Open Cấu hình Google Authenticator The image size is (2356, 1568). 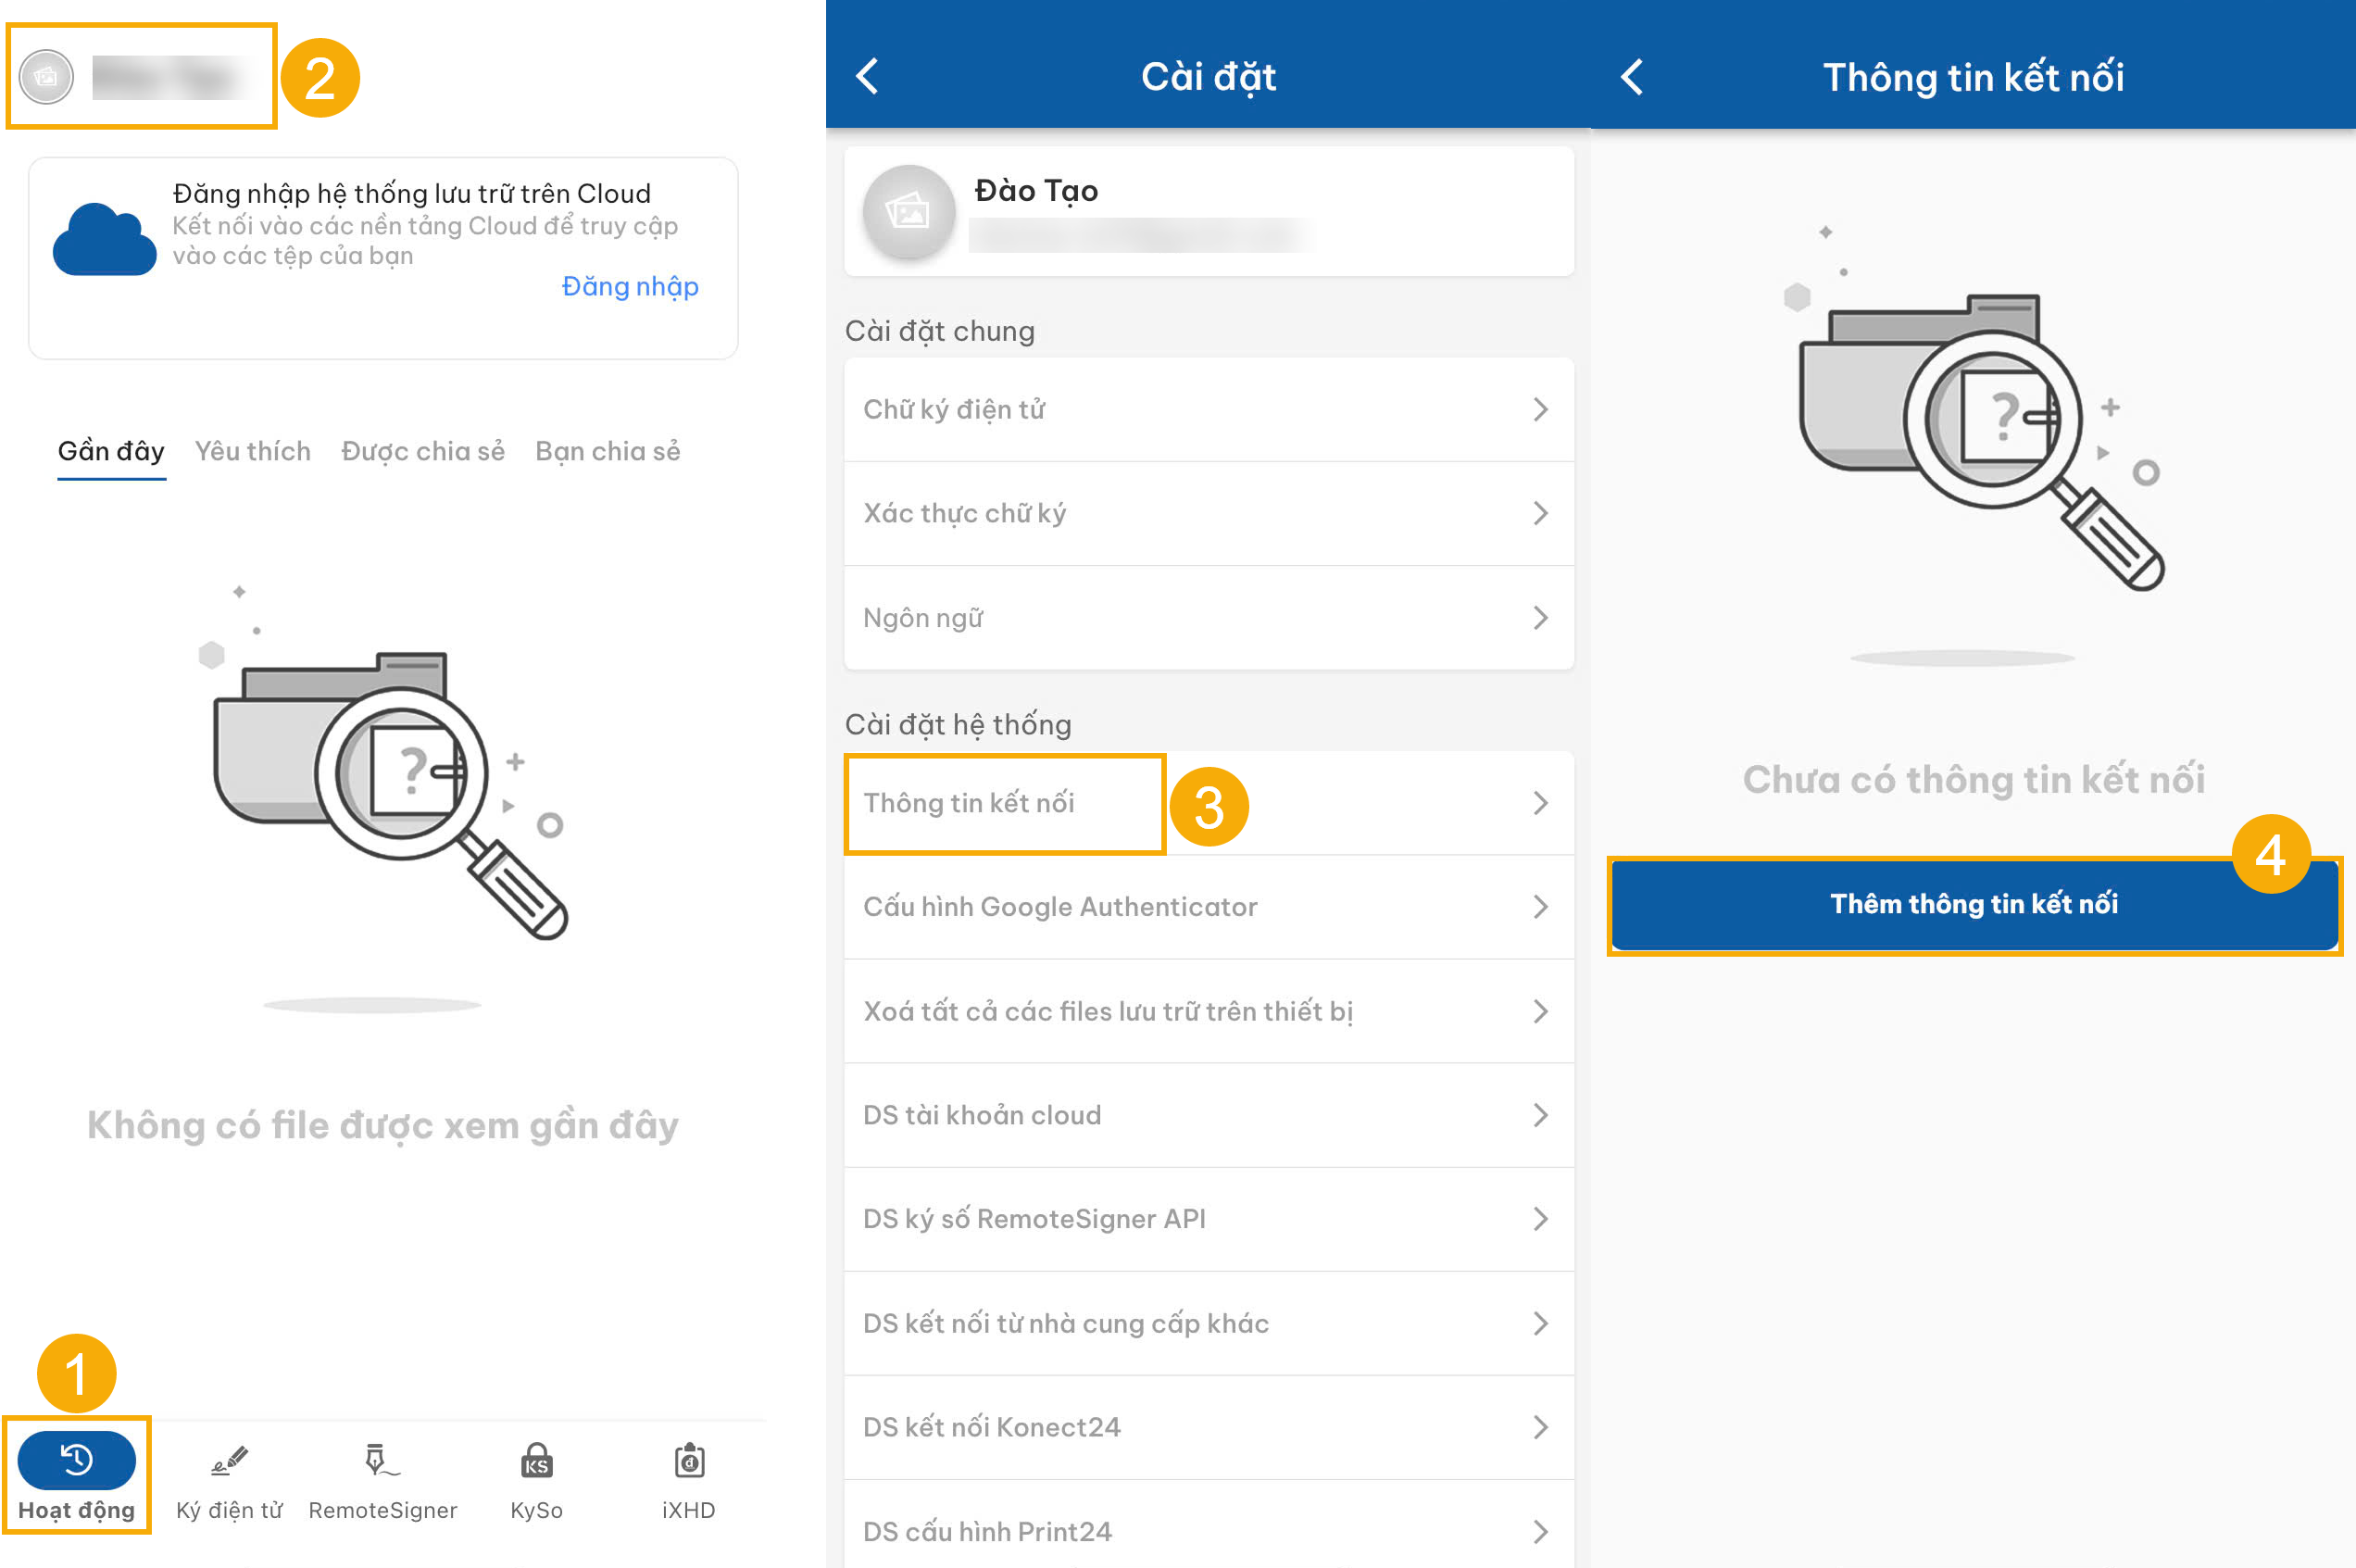tap(1060, 907)
